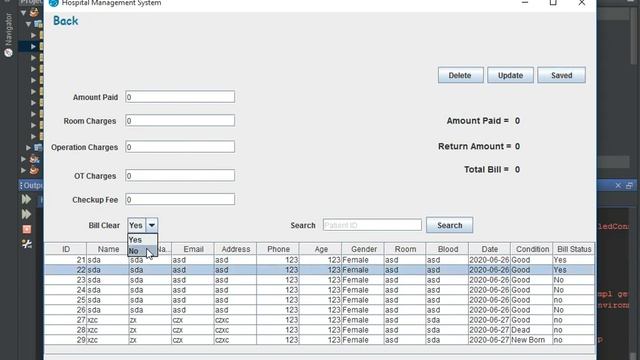The width and height of the screenshot is (640, 360).
Task: Click the Patient ID search field
Action: pos(372,225)
